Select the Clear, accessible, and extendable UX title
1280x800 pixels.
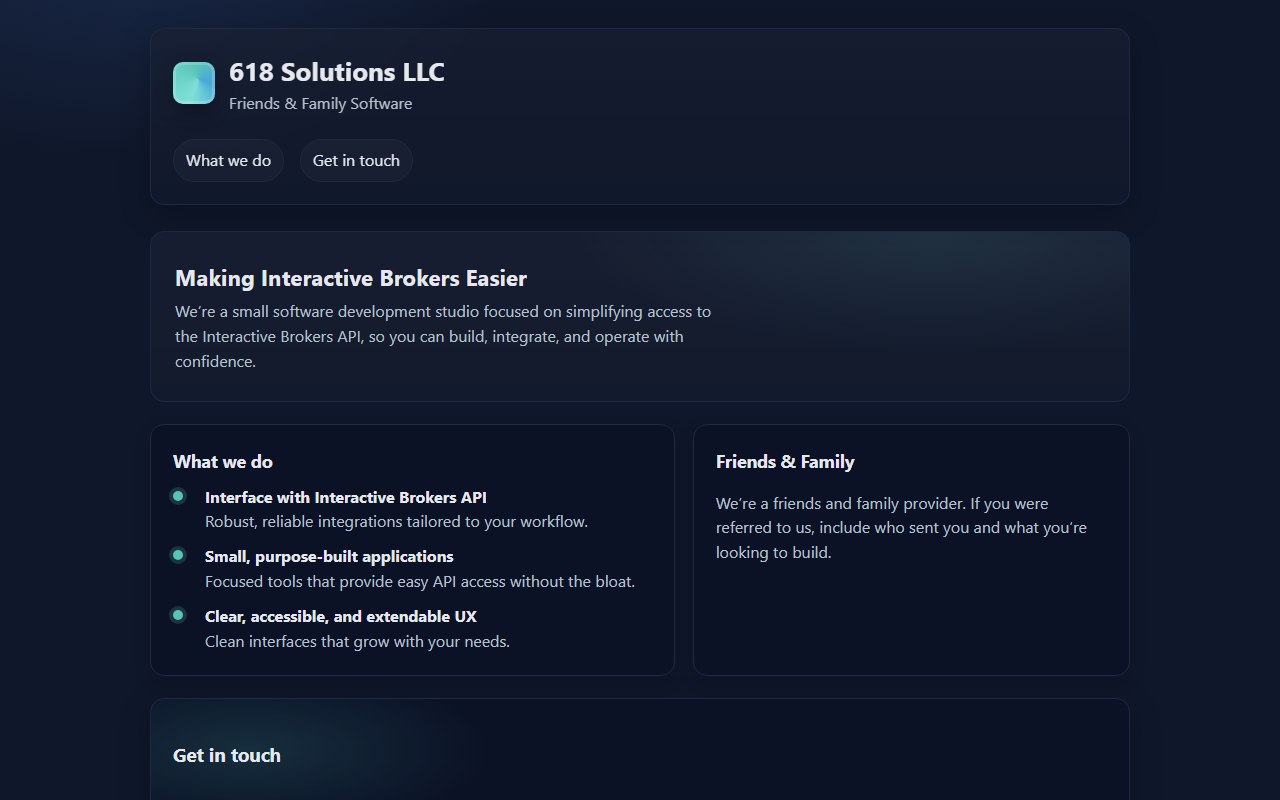341,616
